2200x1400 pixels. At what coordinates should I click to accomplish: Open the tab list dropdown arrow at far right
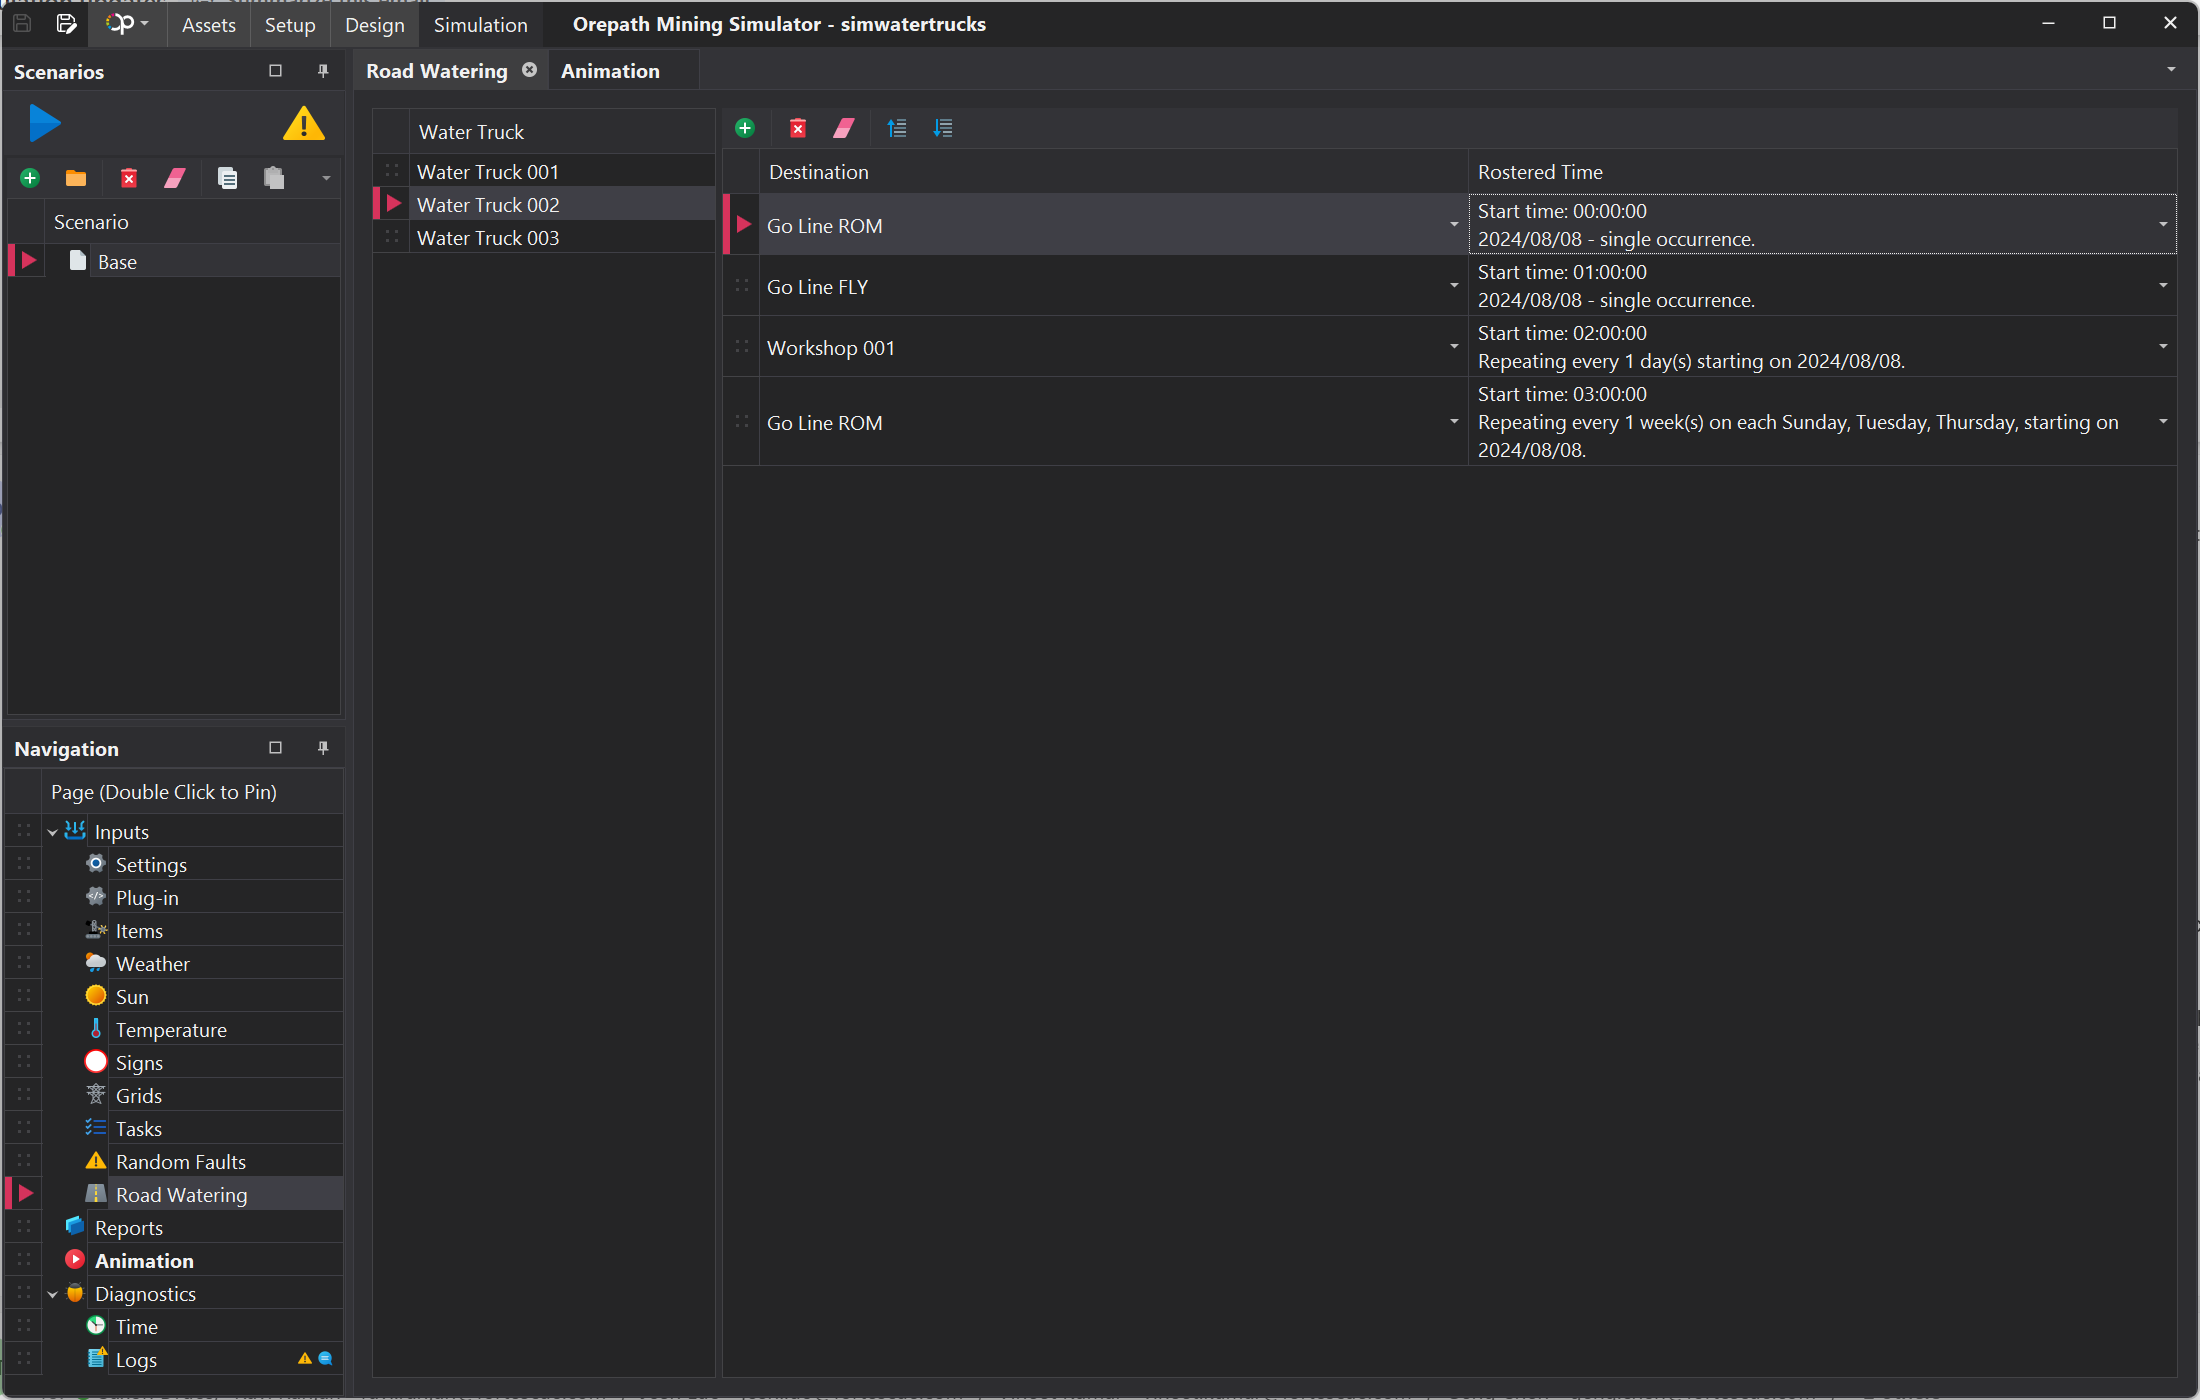(x=2171, y=70)
